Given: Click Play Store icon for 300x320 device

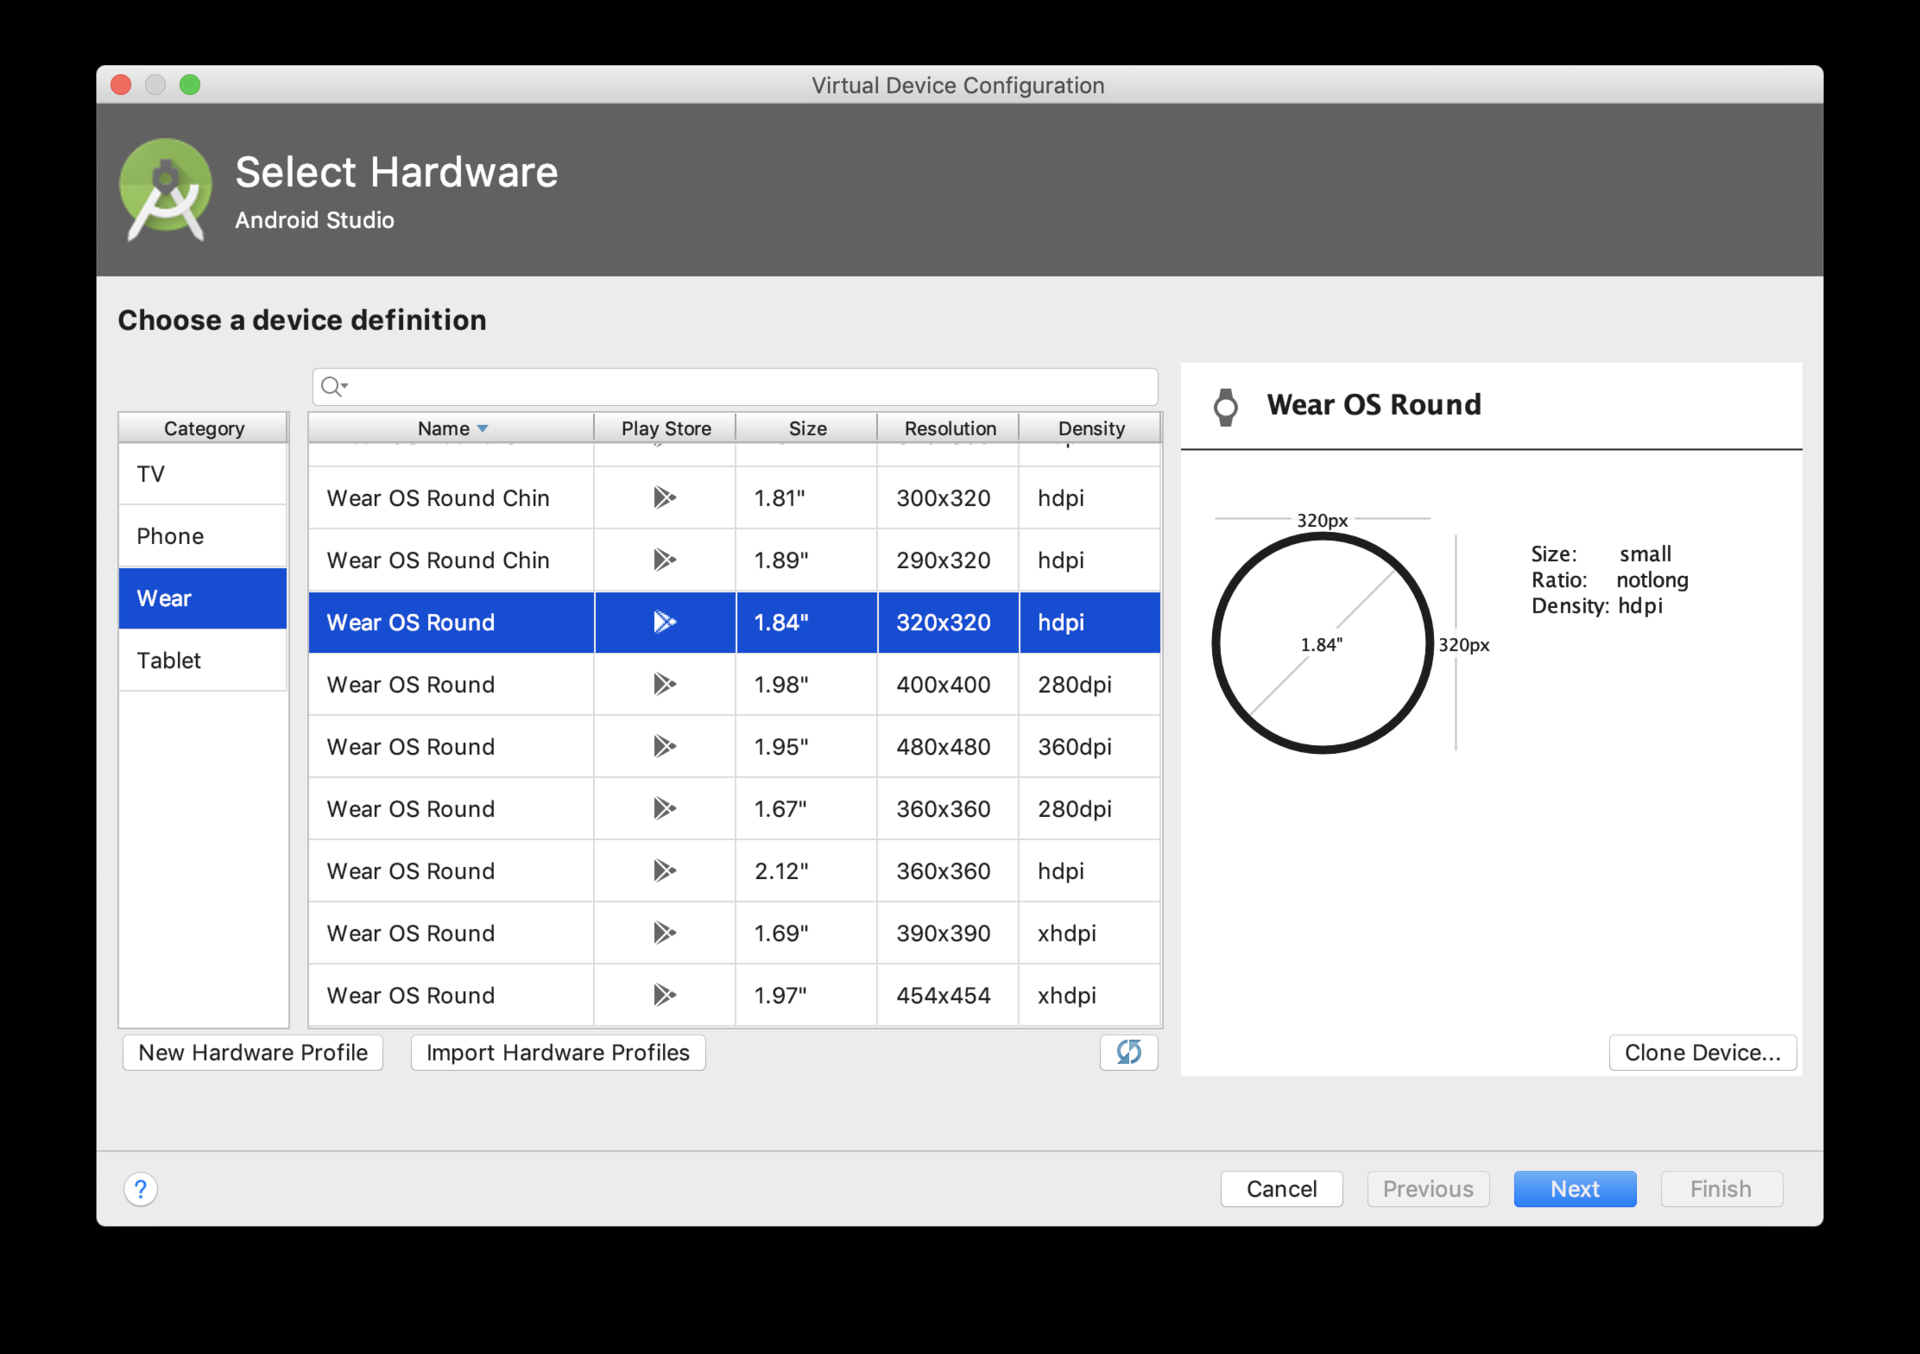Looking at the screenshot, I should (x=664, y=498).
